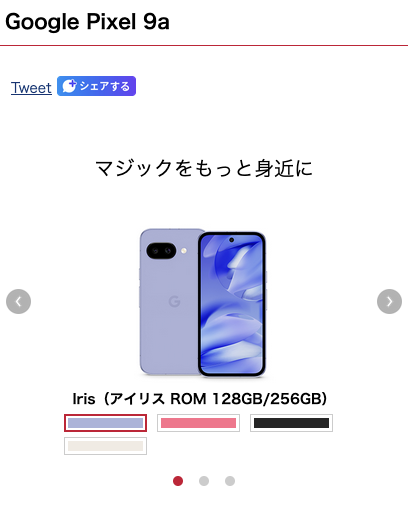The width and height of the screenshot is (408, 513).
Task: Click the front camera punch hole on screen
Action: coord(232,240)
